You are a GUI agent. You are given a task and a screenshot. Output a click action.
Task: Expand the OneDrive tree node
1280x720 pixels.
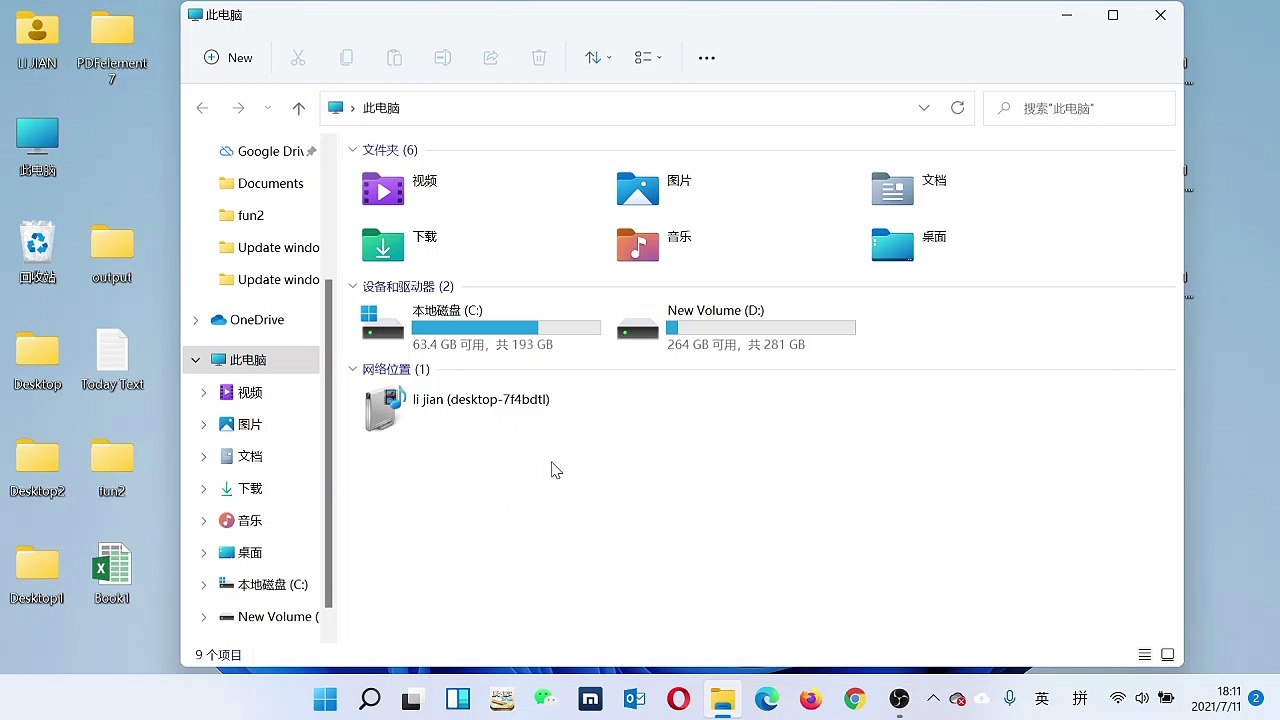(x=195, y=320)
